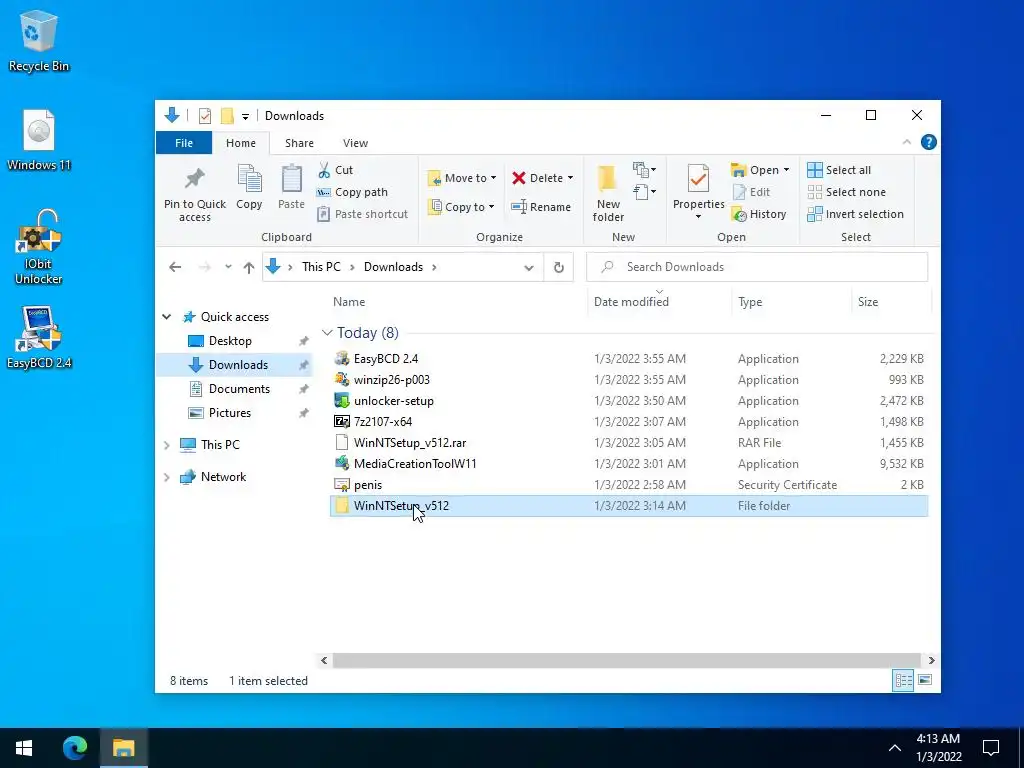This screenshot has height=768, width=1024.
Task: Expand This PC in the navigation pane
Action: [167, 445]
